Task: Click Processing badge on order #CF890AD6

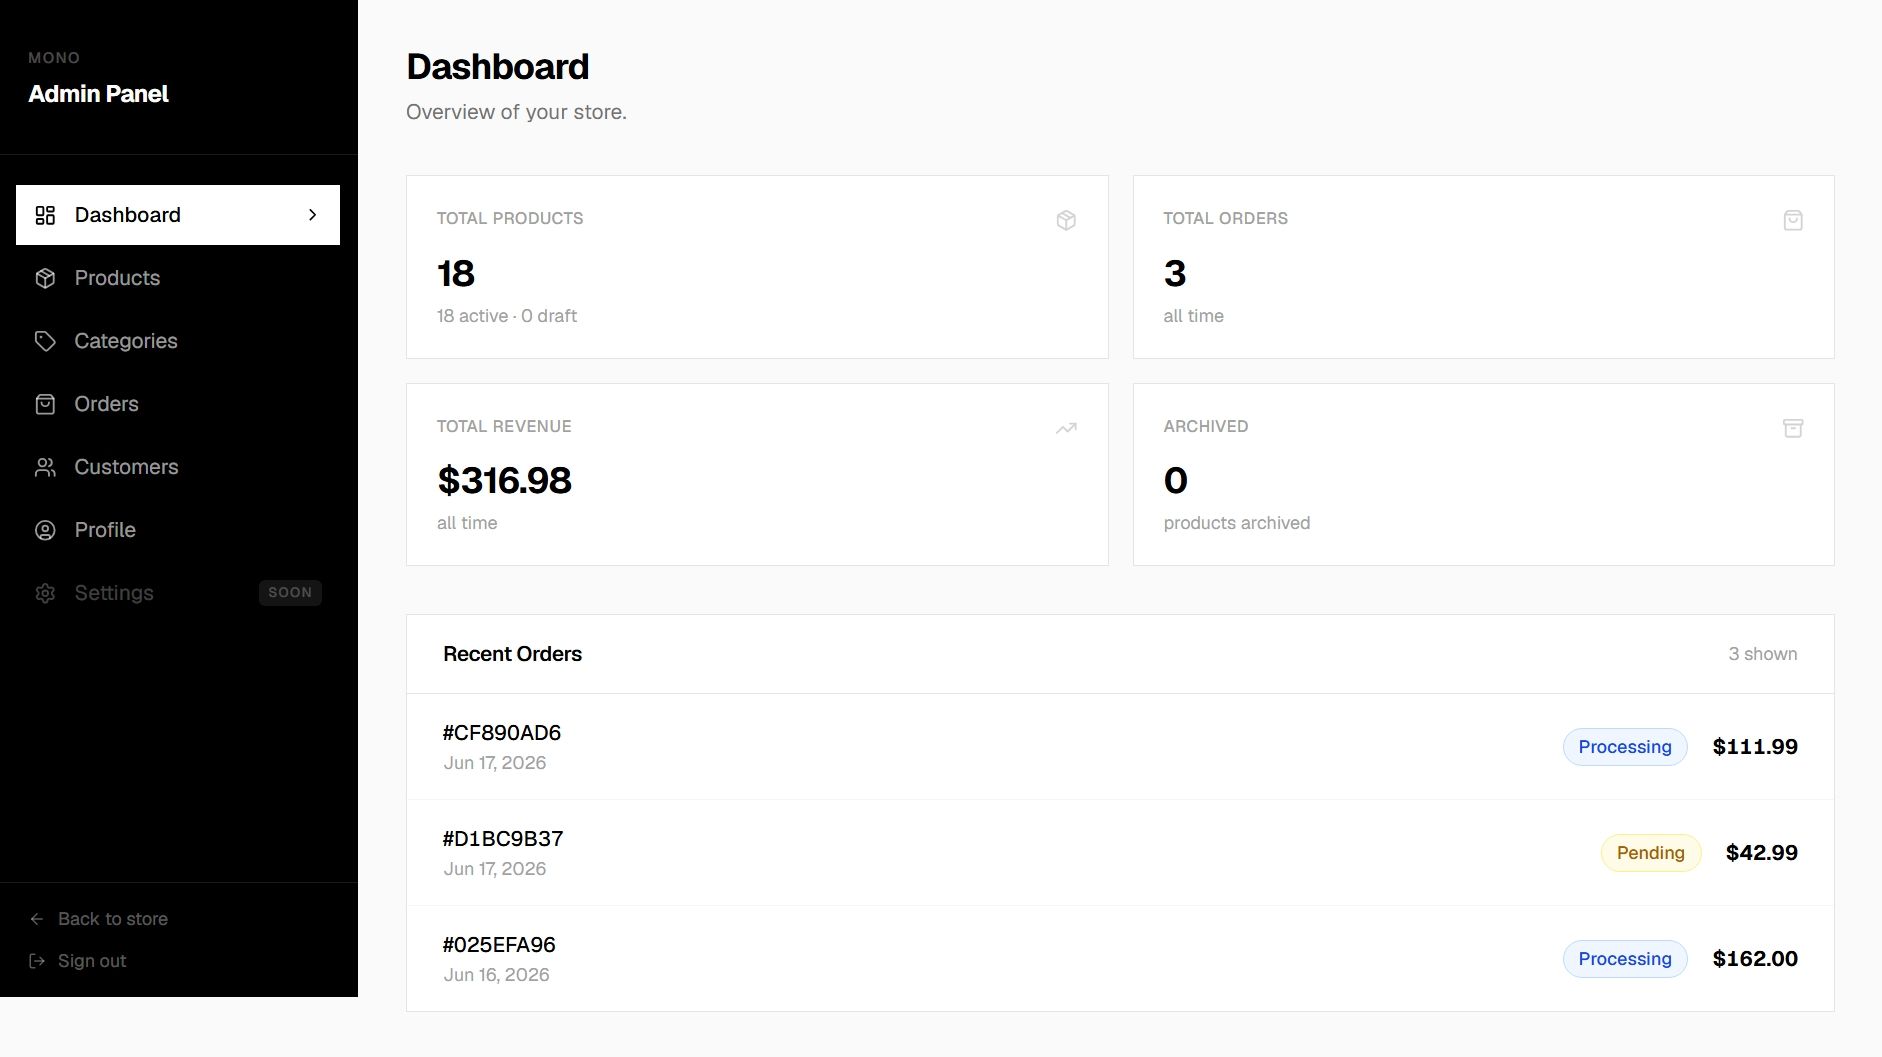Action: (x=1625, y=747)
